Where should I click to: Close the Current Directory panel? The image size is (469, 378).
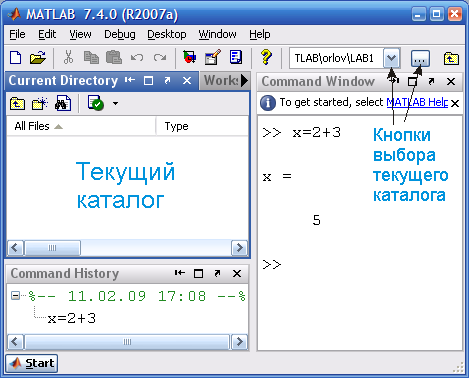pyautogui.click(x=187, y=80)
